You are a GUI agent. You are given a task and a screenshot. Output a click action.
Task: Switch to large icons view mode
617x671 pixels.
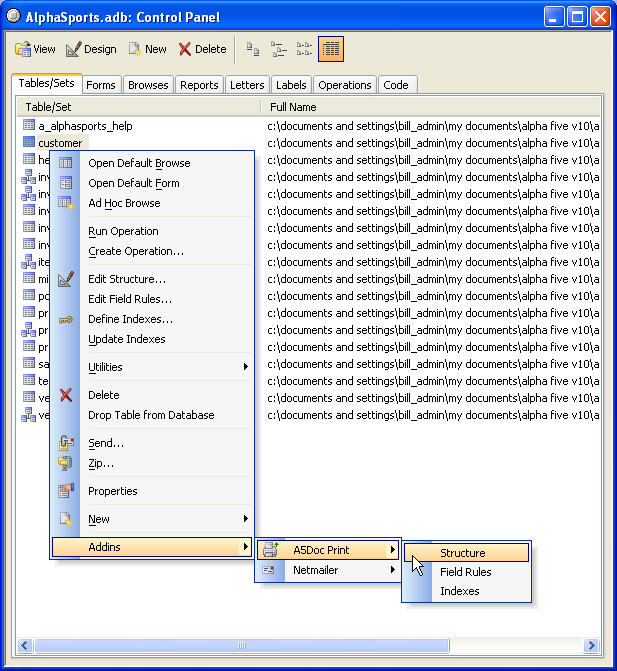253,49
